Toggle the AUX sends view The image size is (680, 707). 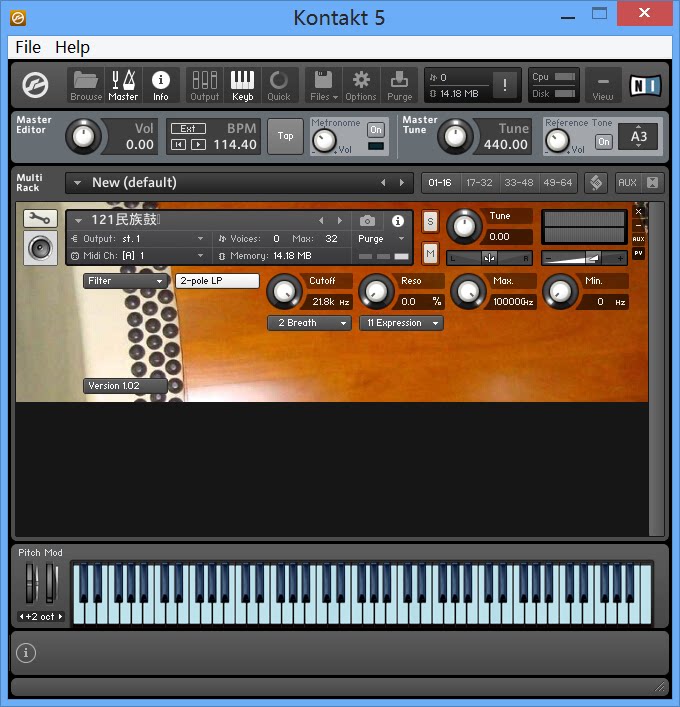pyautogui.click(x=627, y=183)
